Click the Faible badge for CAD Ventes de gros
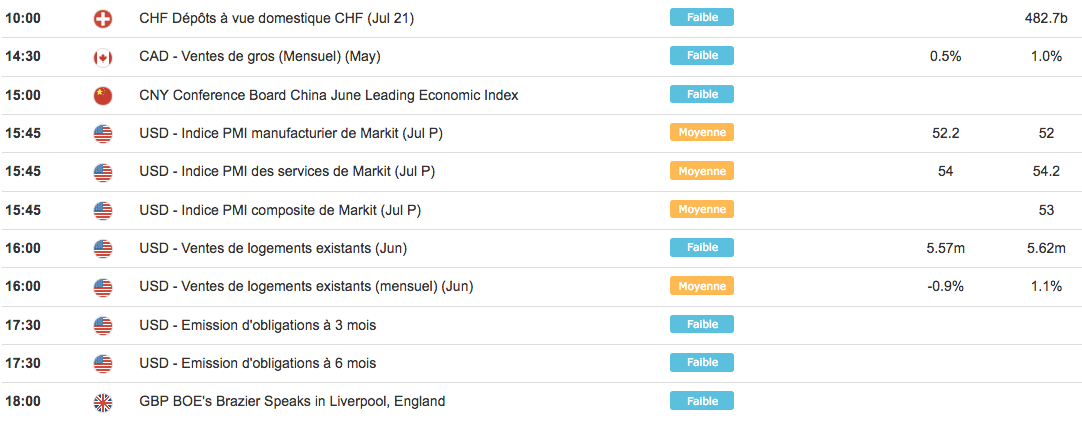Screen dimensions: 1082x423 [x=701, y=56]
